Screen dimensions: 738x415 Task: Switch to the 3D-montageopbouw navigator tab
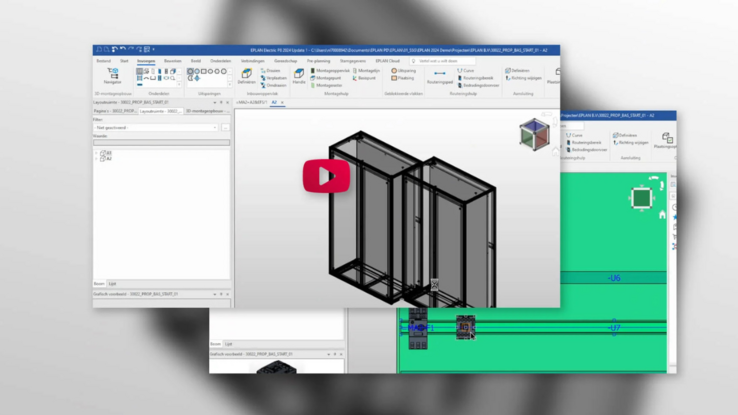[207, 111]
